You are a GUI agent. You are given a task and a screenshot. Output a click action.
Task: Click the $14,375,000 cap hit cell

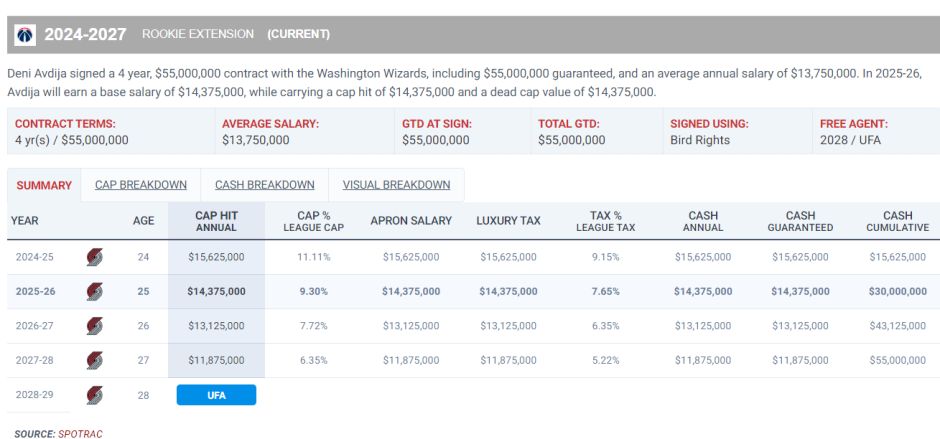point(216,292)
